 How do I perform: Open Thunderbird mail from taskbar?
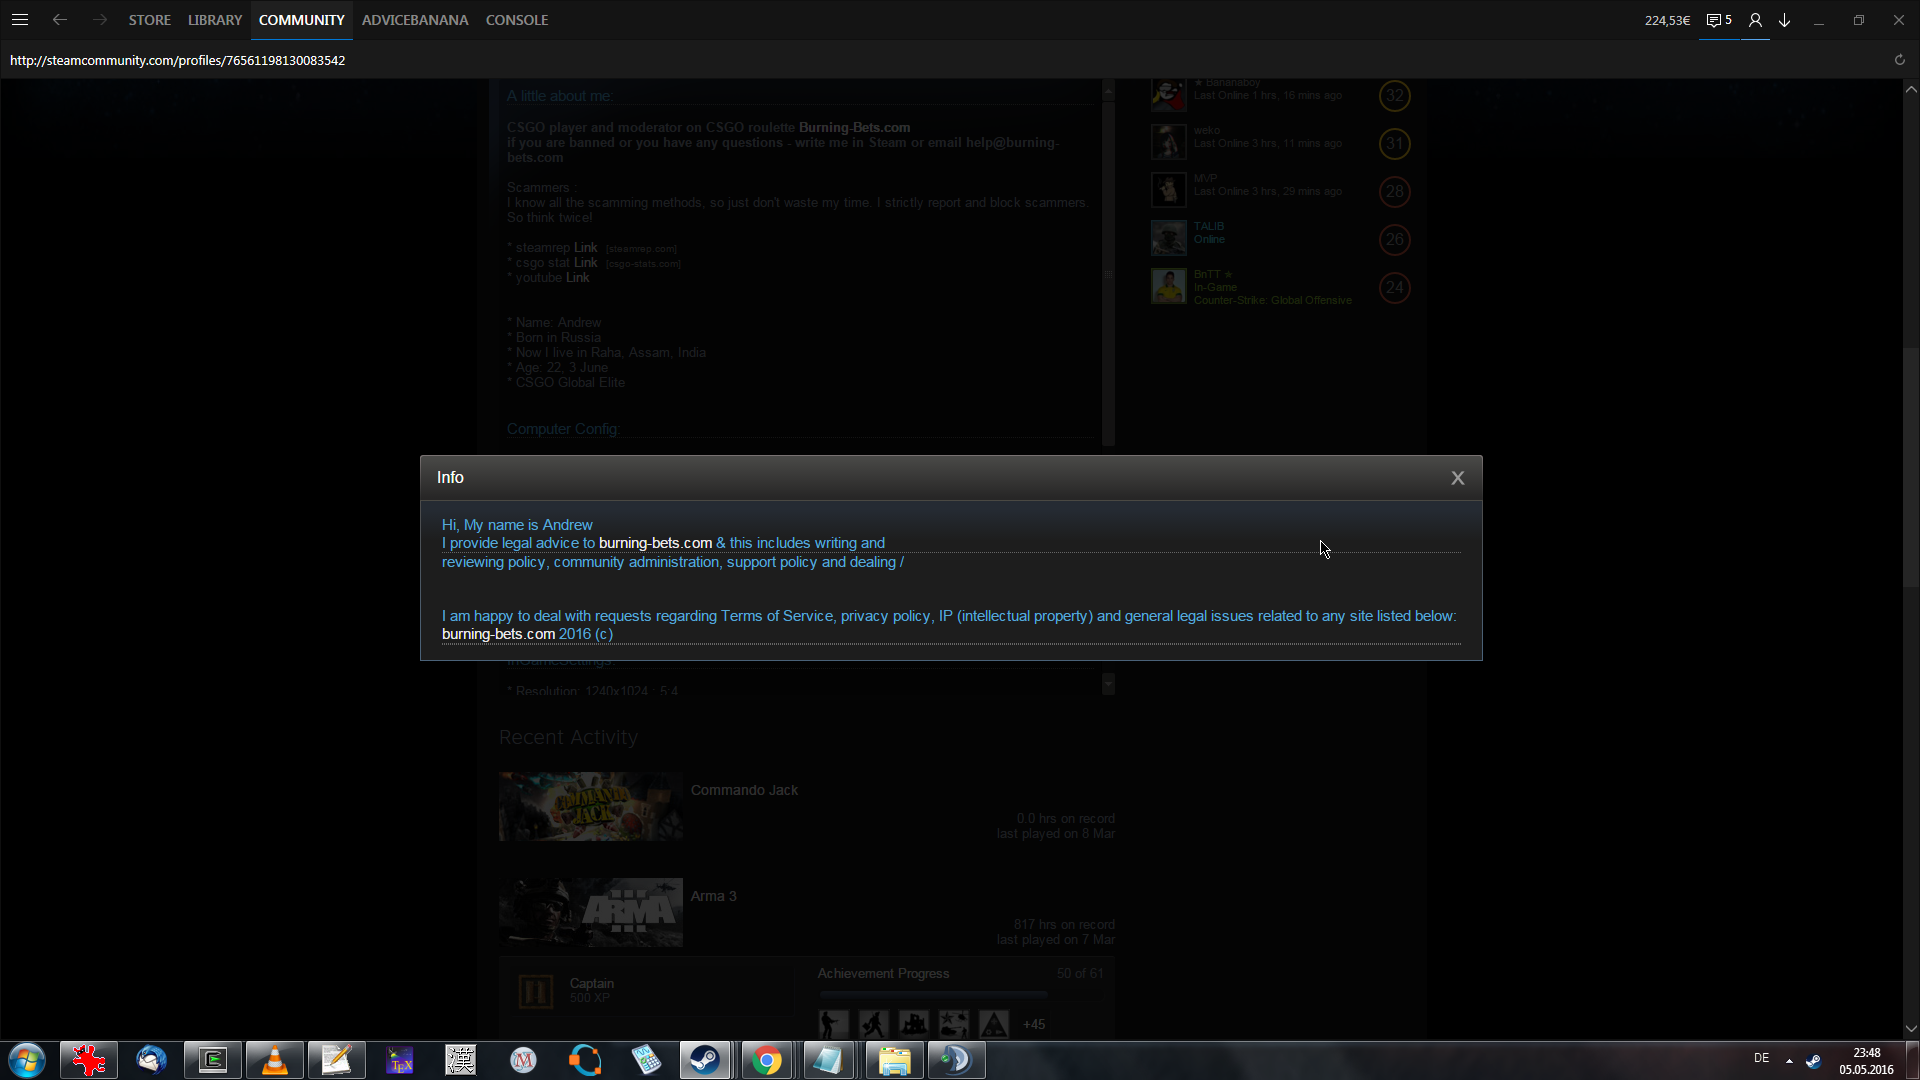click(x=151, y=1060)
